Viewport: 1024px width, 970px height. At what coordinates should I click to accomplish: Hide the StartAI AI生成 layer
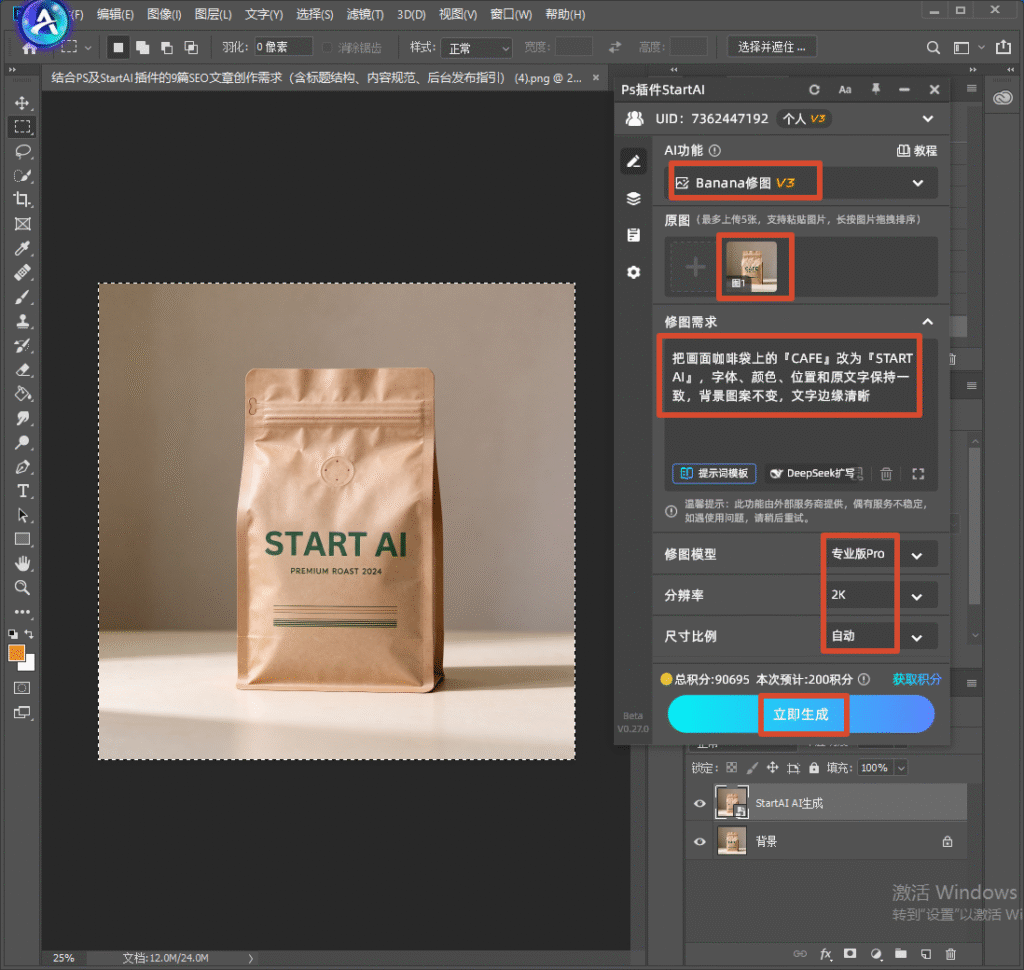click(699, 803)
